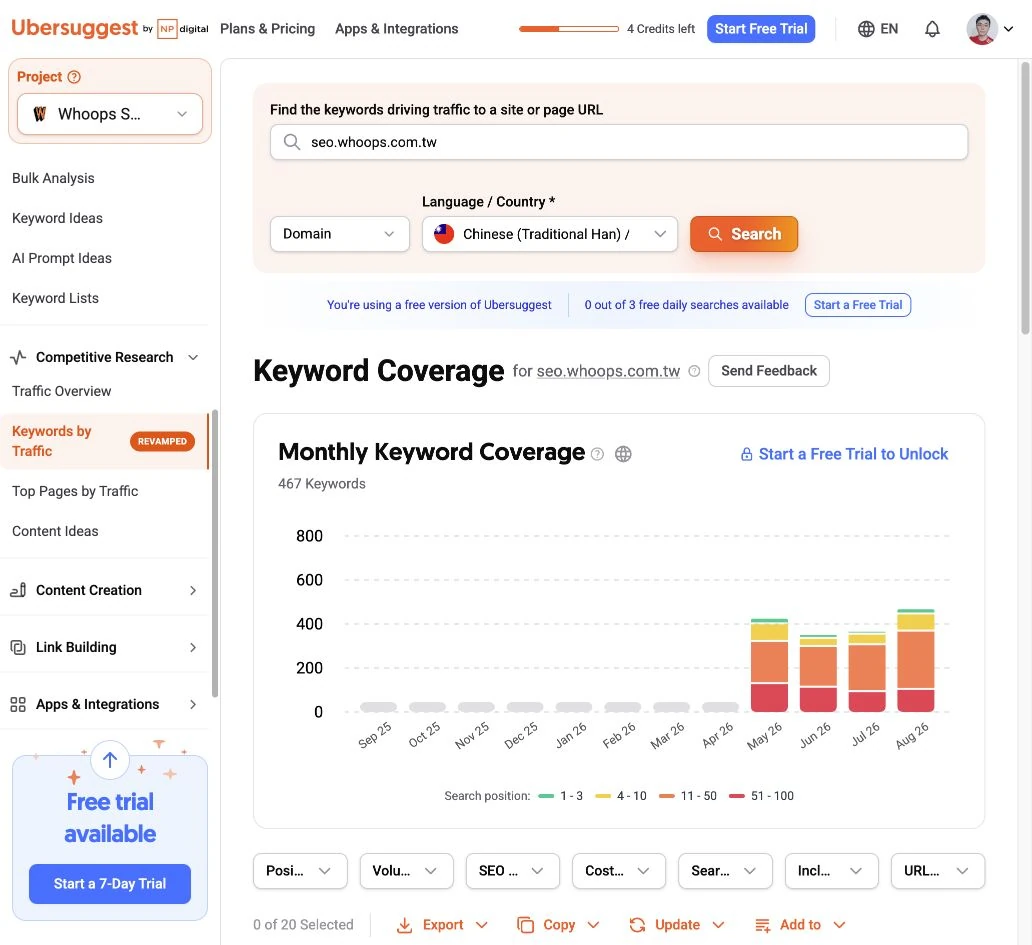1032x945 pixels.
Task: Open the Volu... filter dropdown
Action: [x=406, y=871]
